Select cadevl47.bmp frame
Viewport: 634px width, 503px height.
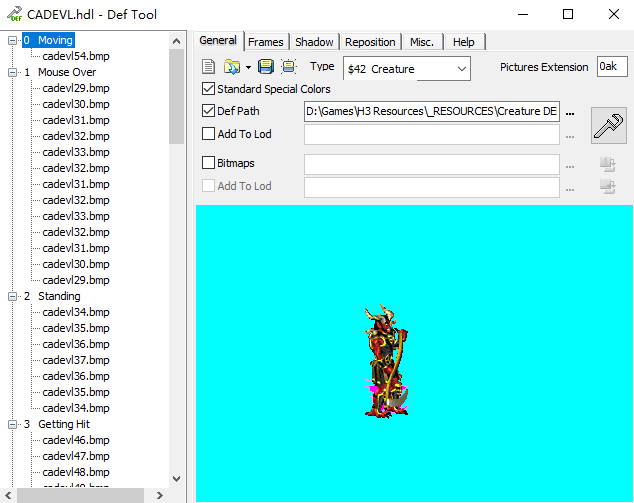pos(76,456)
